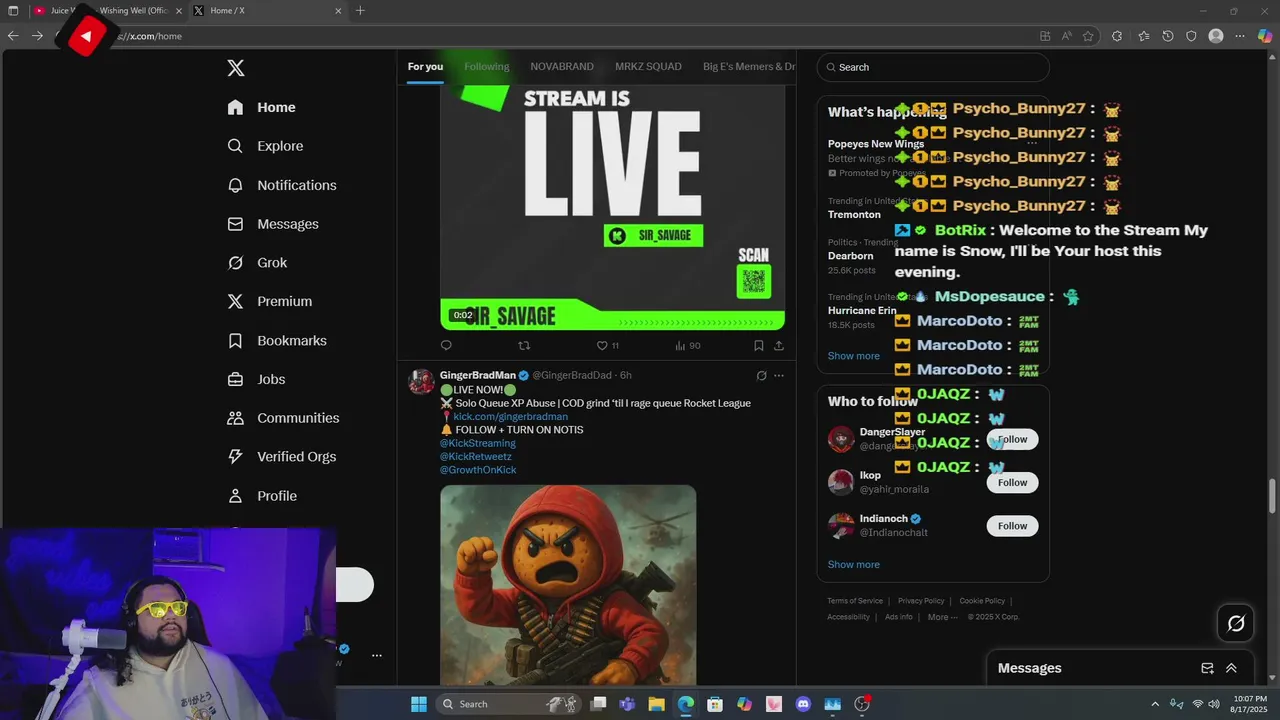Open @KickStreaming mention

pyautogui.click(x=478, y=443)
